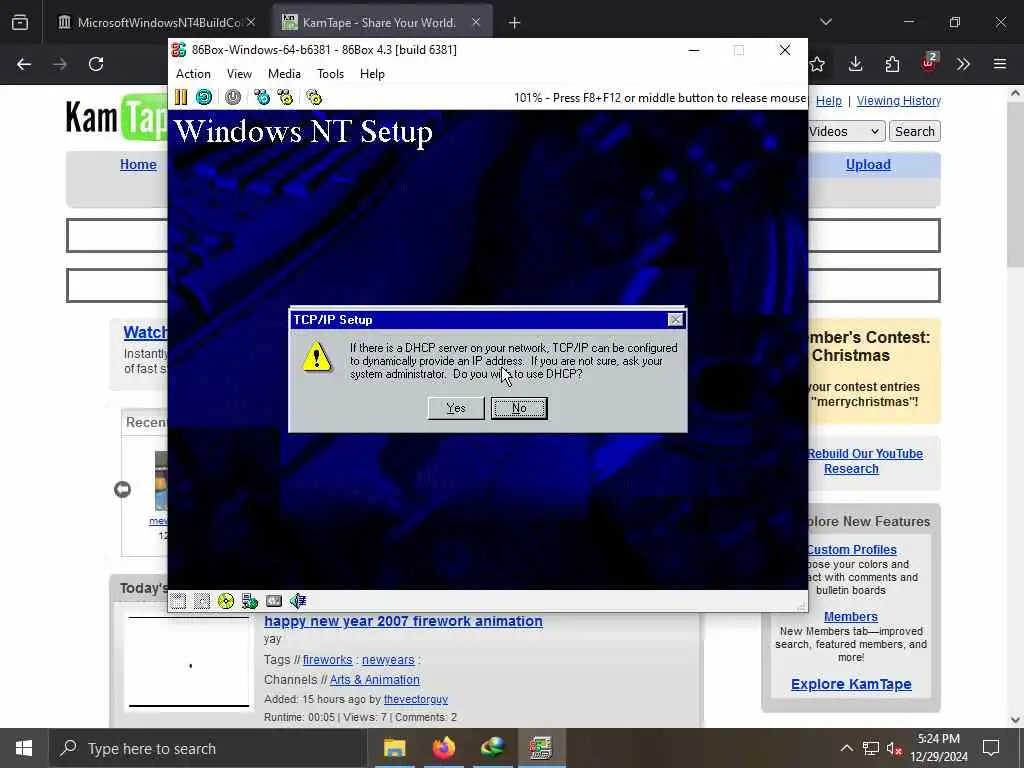Expand Firefox toolbar overflow chevron
This screenshot has width=1024, height=768.
[x=963, y=64]
